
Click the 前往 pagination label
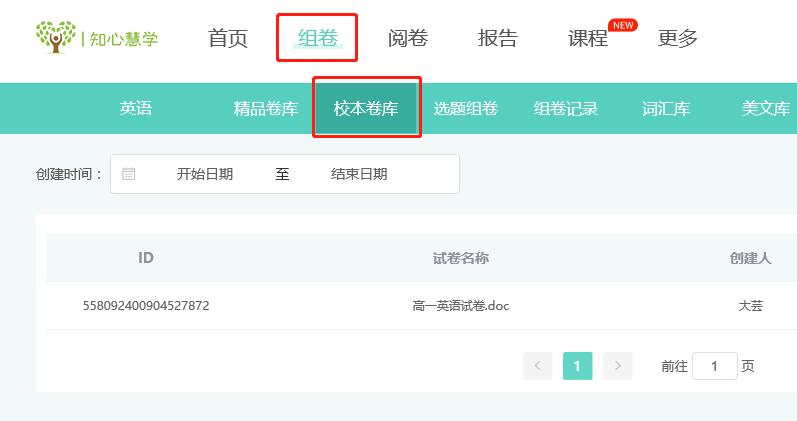coord(674,366)
